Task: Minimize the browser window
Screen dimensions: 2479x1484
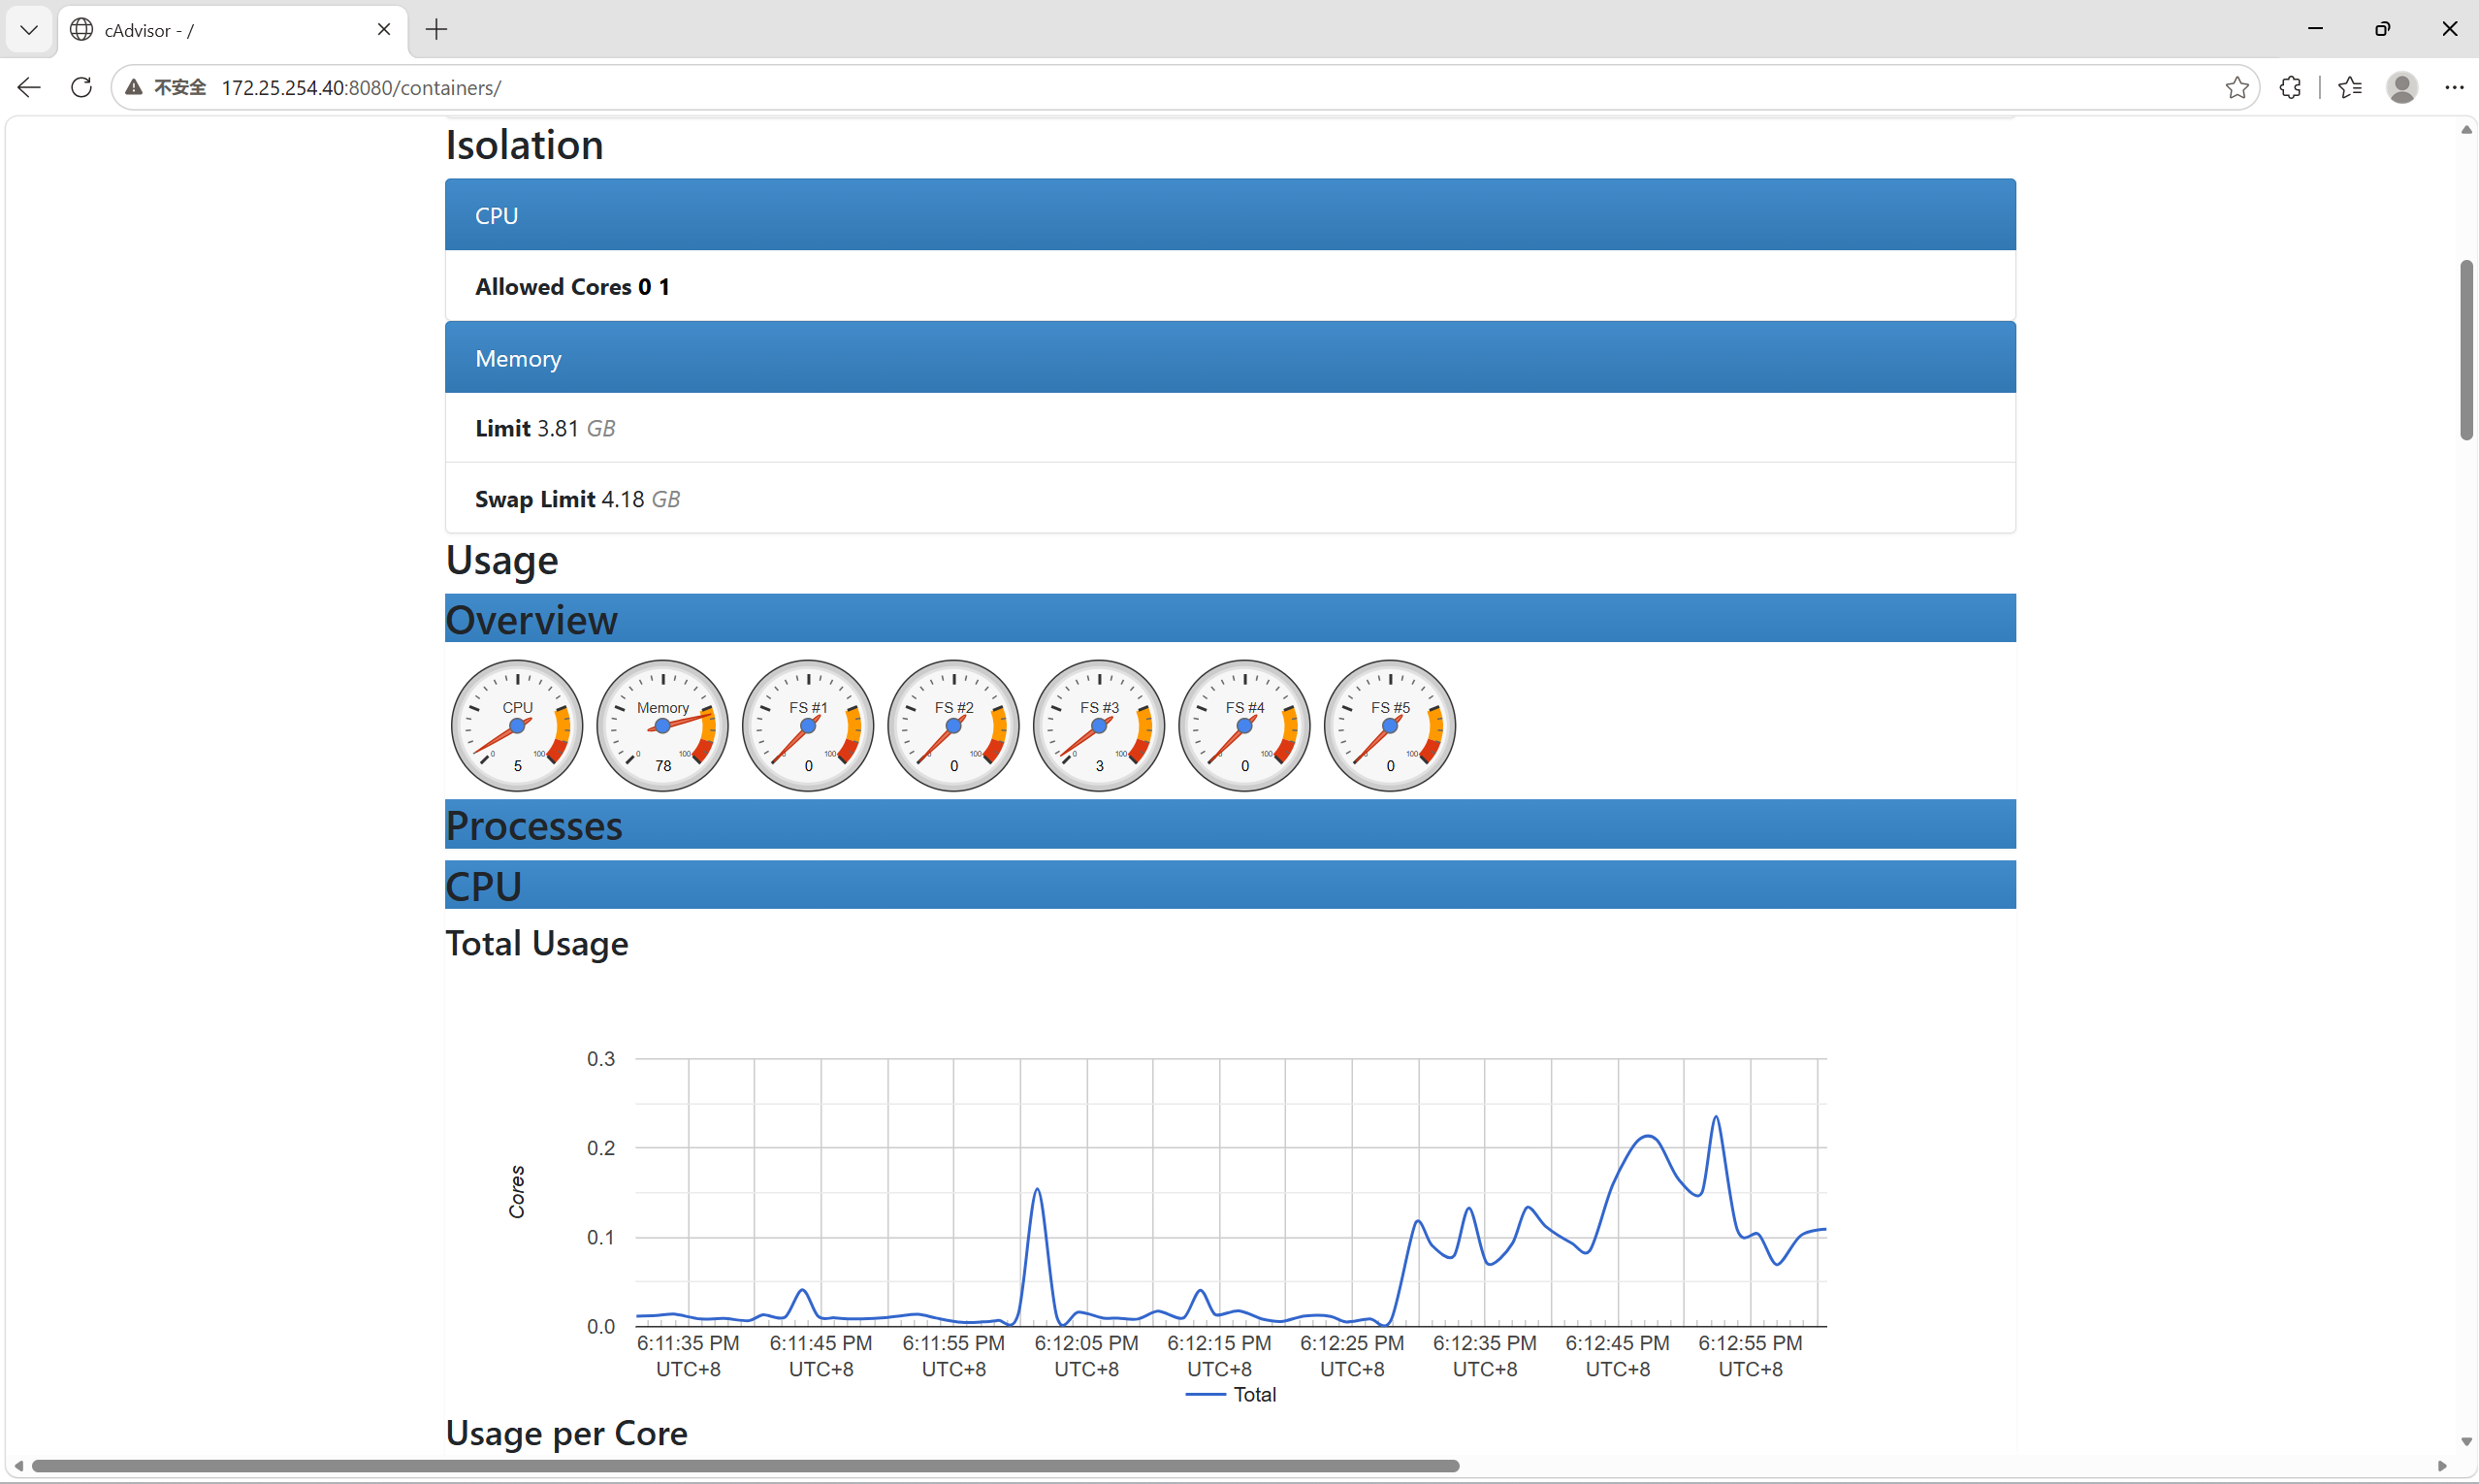Action: pyautogui.click(x=2315, y=29)
